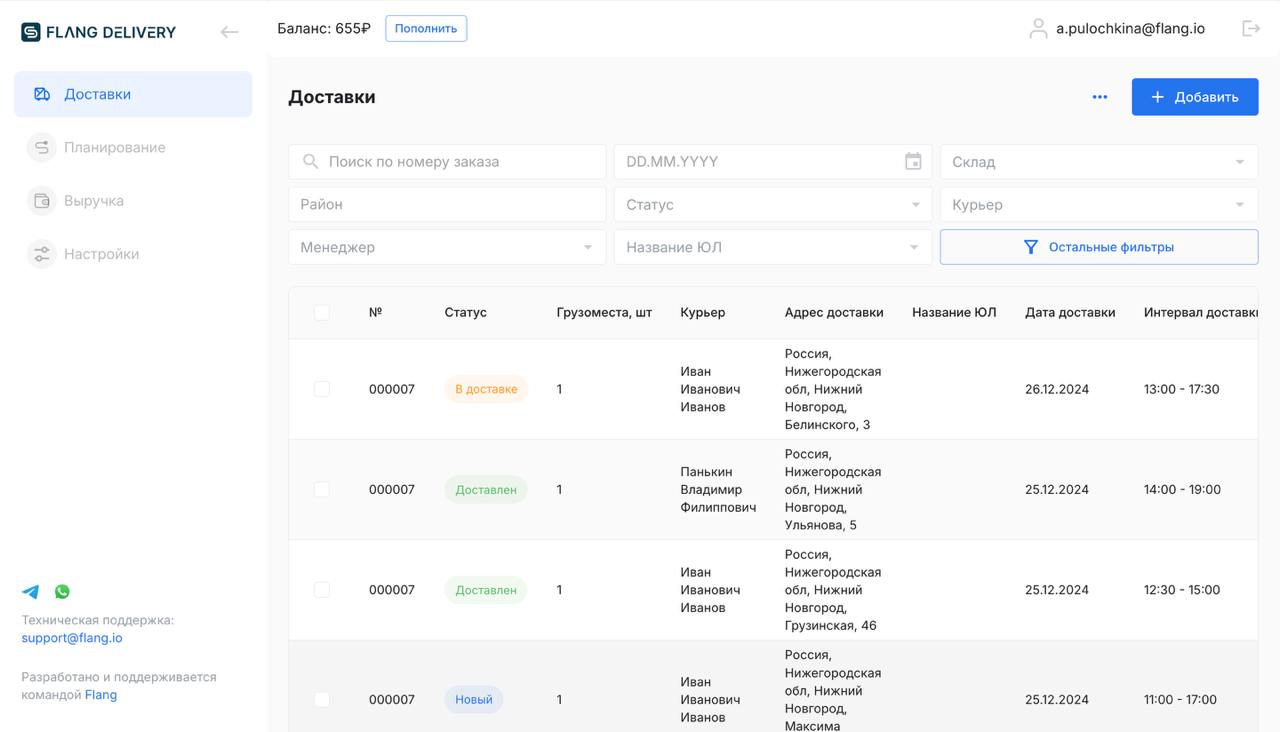Select checkbox for the Панькин Владимир delivery
Image resolution: width=1280 pixels, height=732 pixels.
(x=321, y=490)
